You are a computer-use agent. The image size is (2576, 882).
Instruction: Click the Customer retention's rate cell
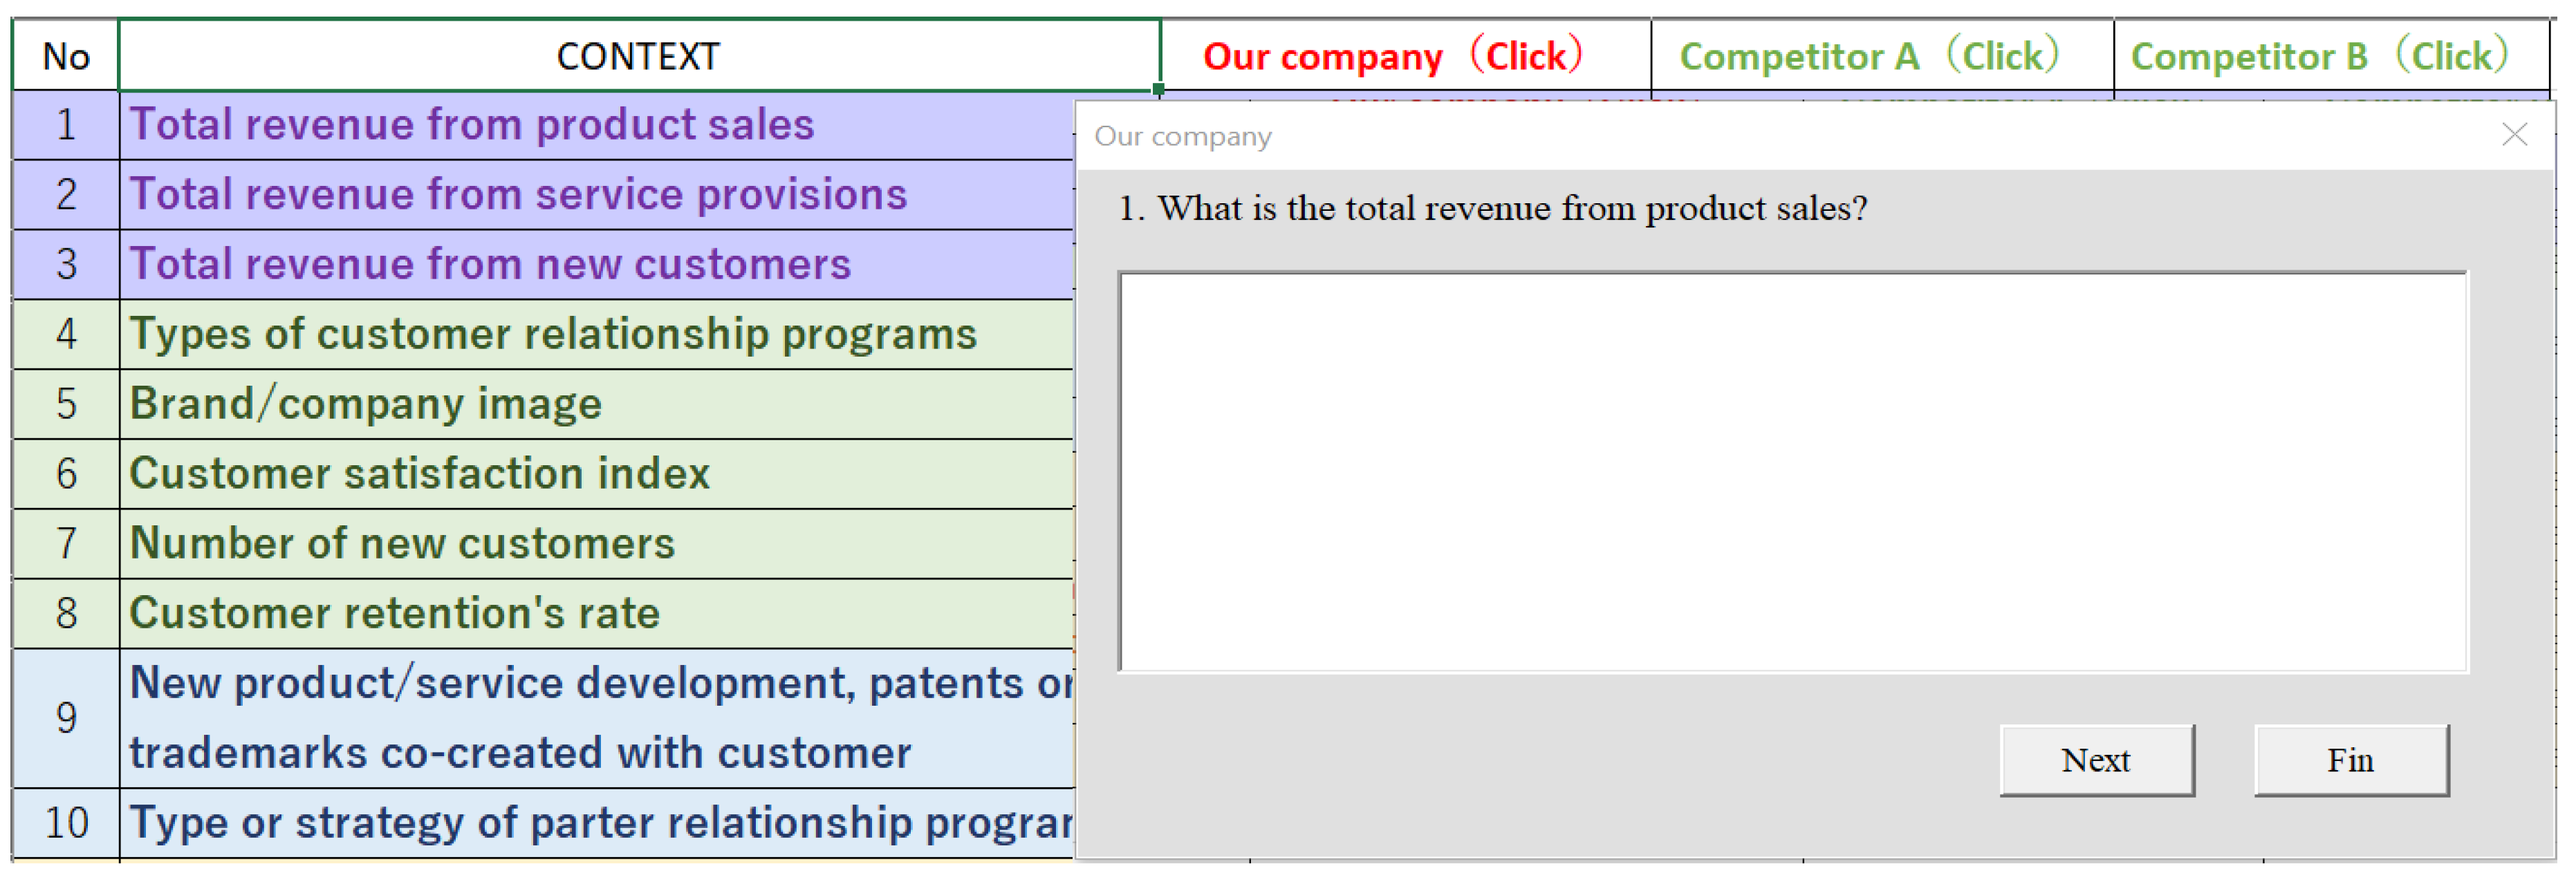[395, 613]
